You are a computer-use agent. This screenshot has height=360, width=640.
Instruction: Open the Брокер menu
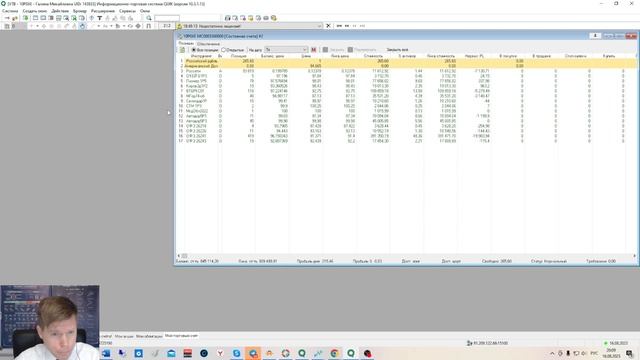(80, 11)
